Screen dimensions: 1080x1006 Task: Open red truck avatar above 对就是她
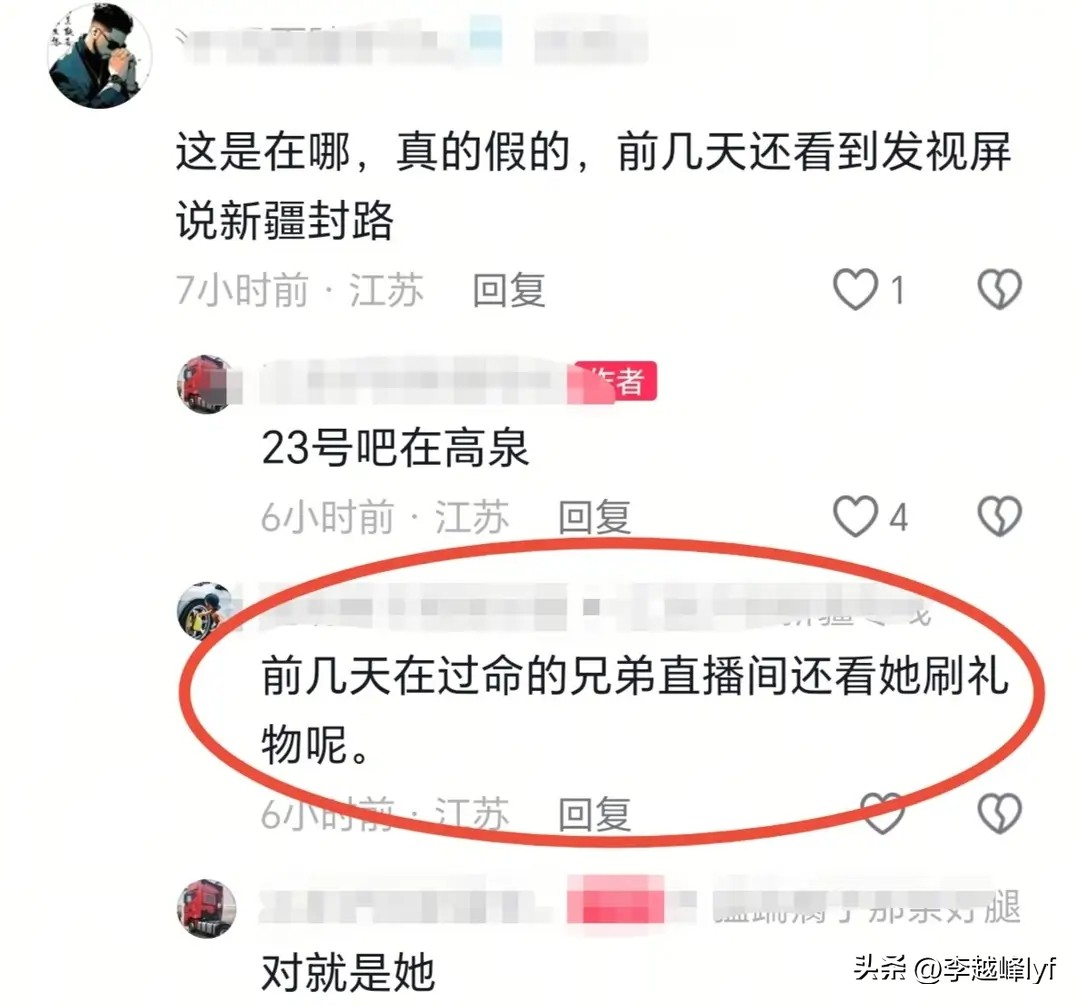tap(206, 908)
